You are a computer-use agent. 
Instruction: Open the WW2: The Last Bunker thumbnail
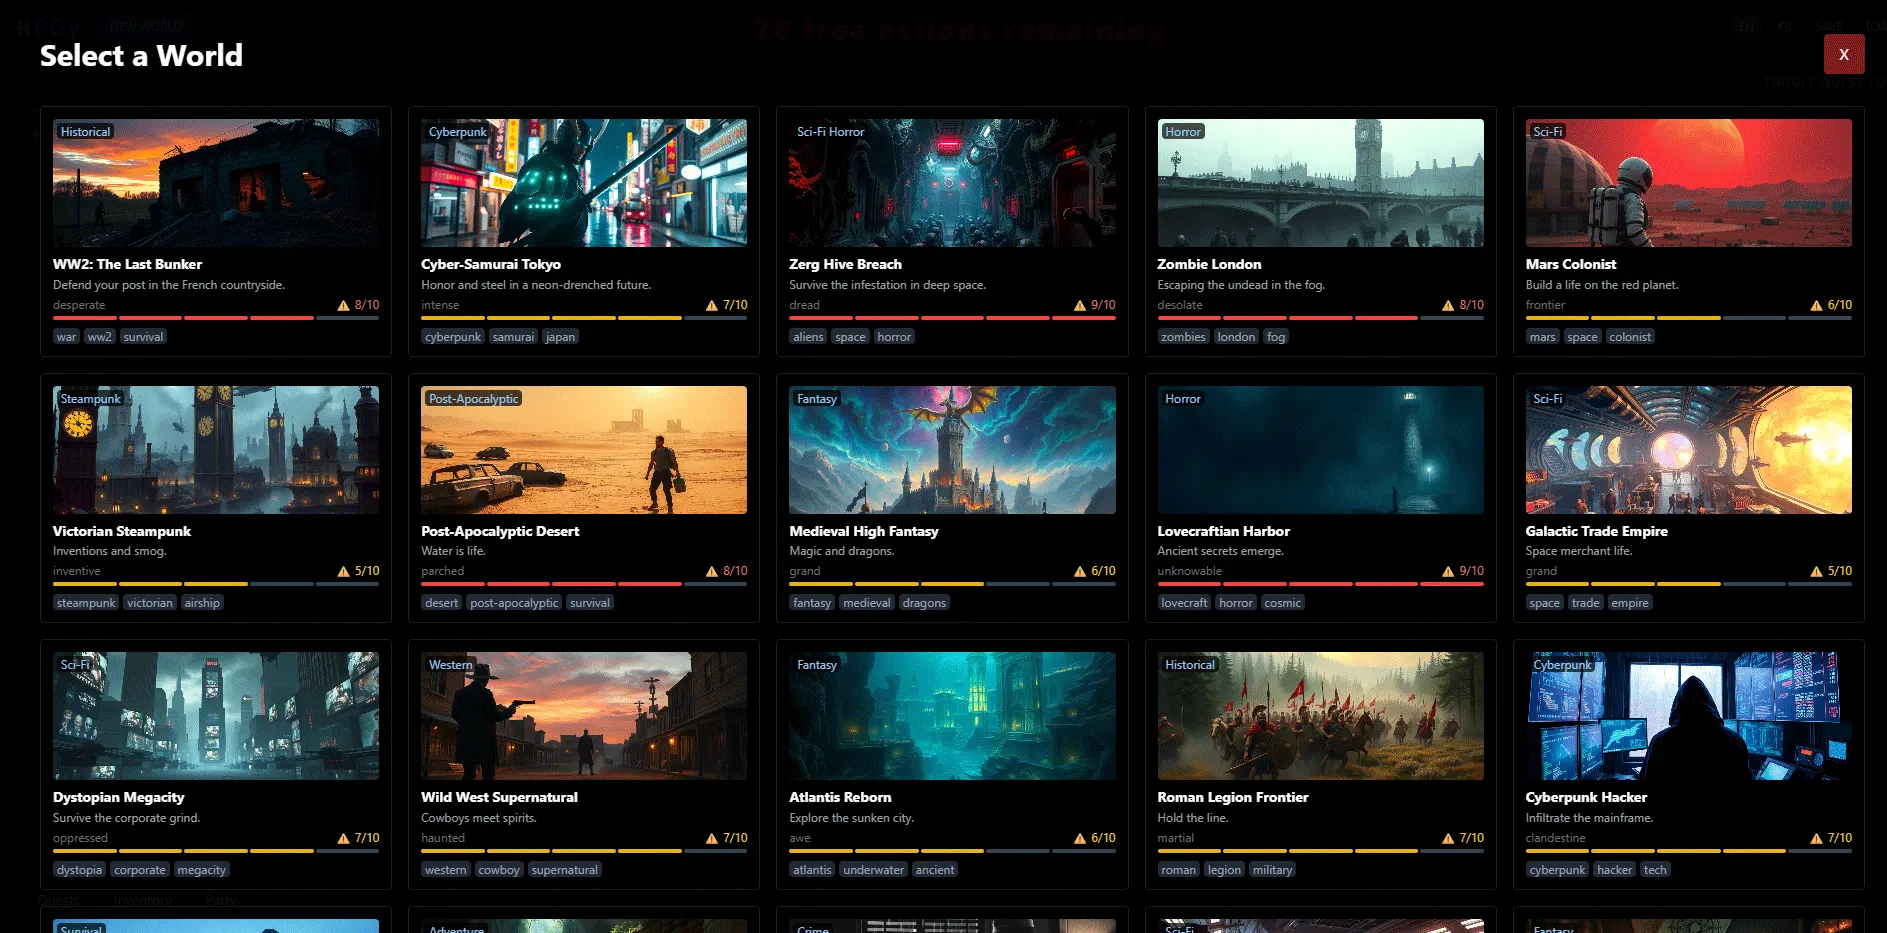(216, 183)
